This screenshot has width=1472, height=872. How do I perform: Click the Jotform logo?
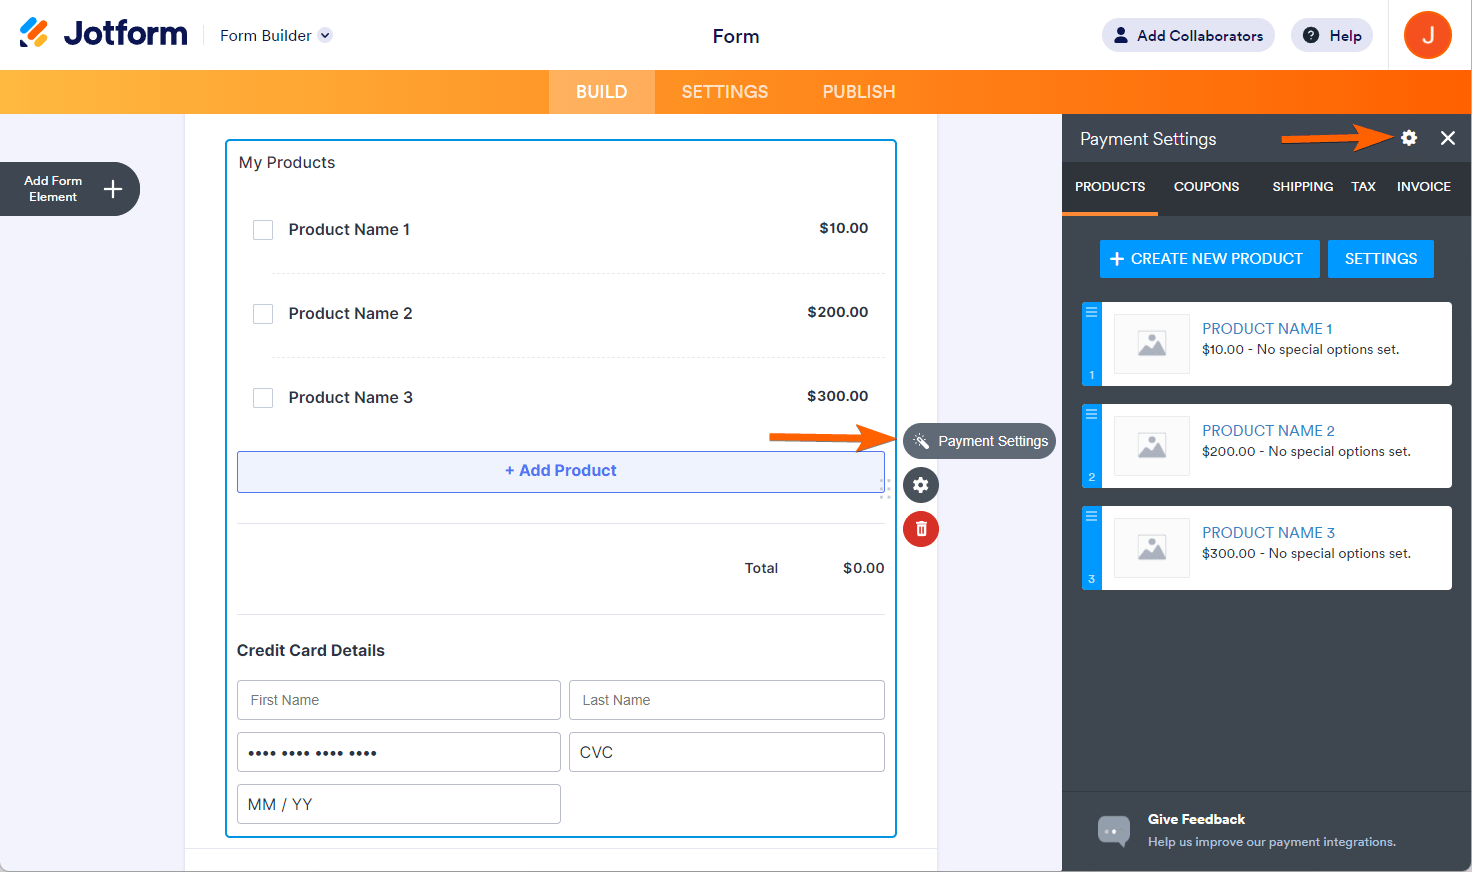click(103, 33)
